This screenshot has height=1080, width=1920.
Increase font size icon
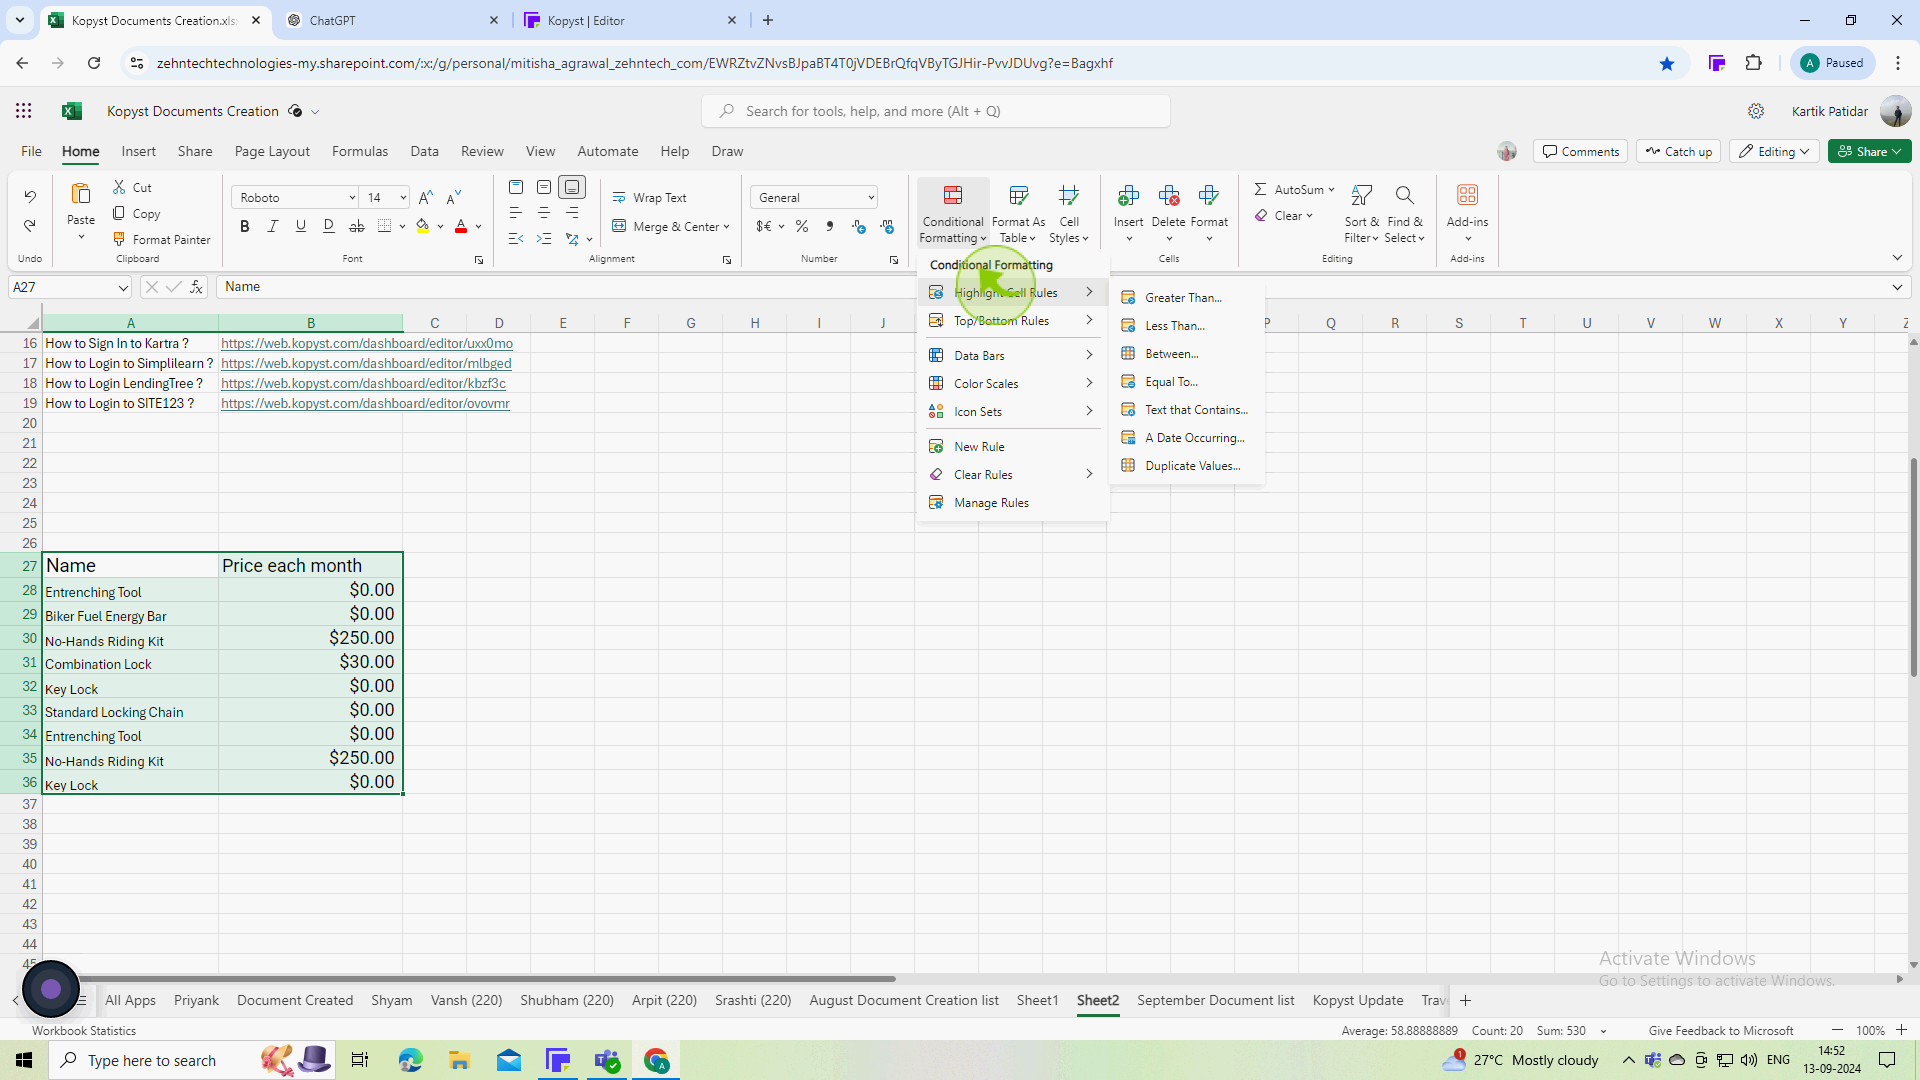point(426,197)
